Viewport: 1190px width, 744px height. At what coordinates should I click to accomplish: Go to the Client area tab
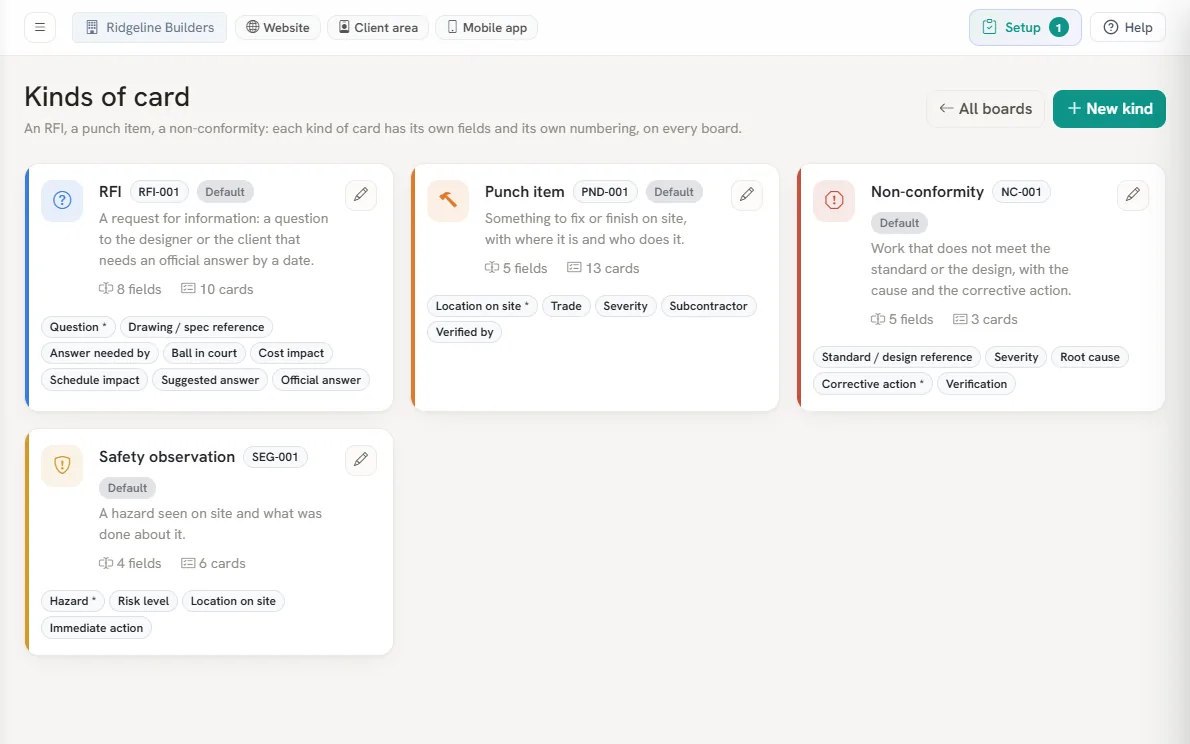tap(378, 27)
